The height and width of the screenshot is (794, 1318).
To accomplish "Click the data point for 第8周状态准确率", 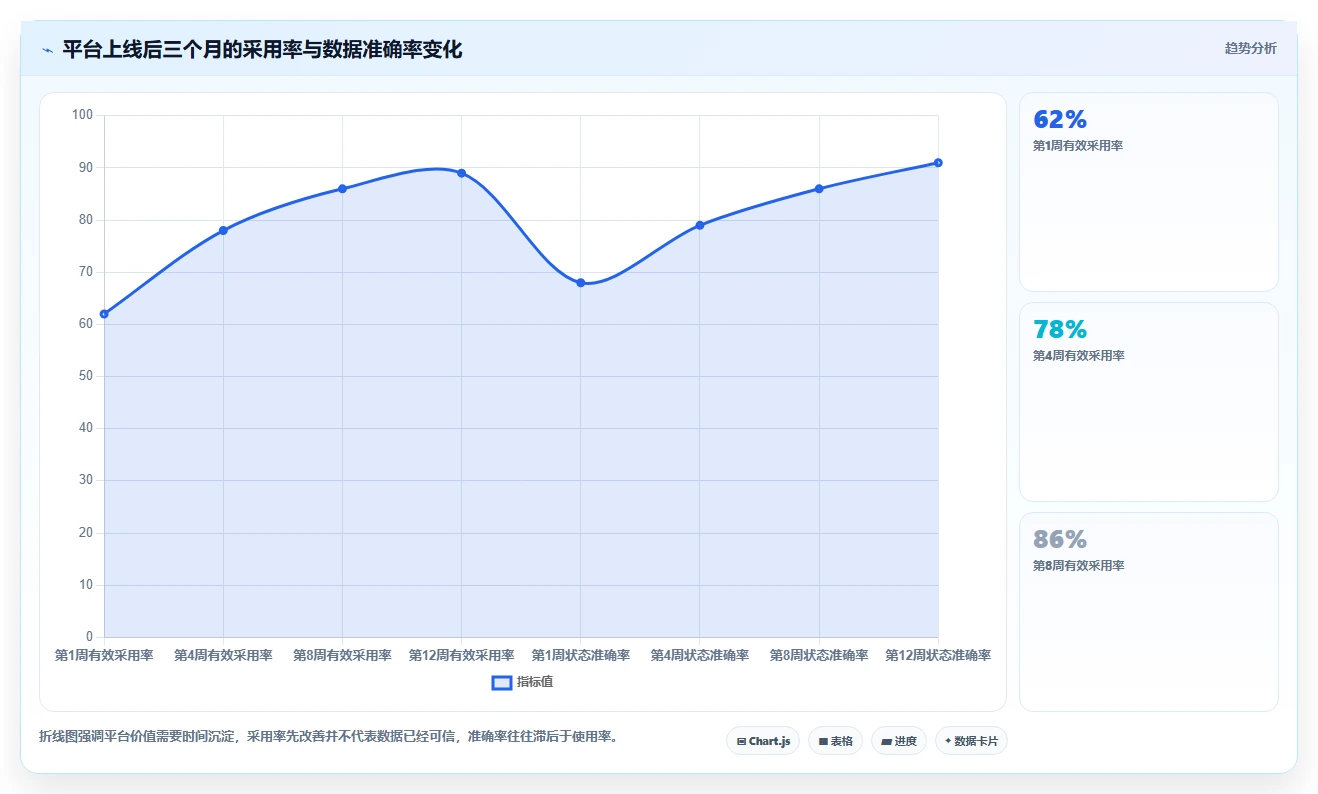I will click(819, 189).
